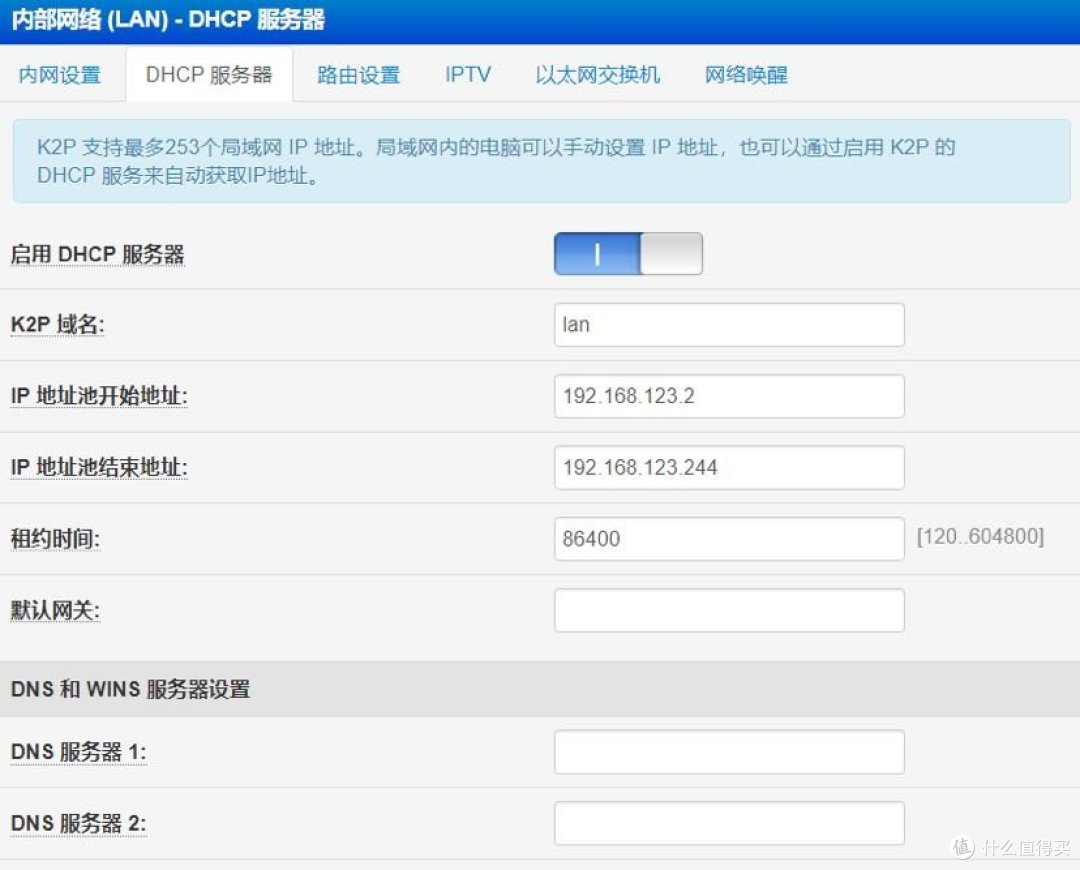This screenshot has width=1080, height=870.
Task: Open the 以太网交换机 tab
Action: pos(597,74)
